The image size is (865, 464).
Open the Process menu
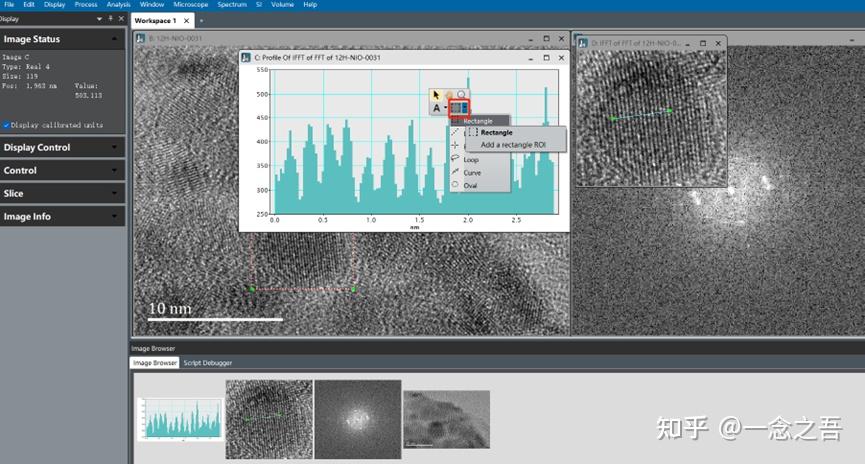click(x=85, y=5)
